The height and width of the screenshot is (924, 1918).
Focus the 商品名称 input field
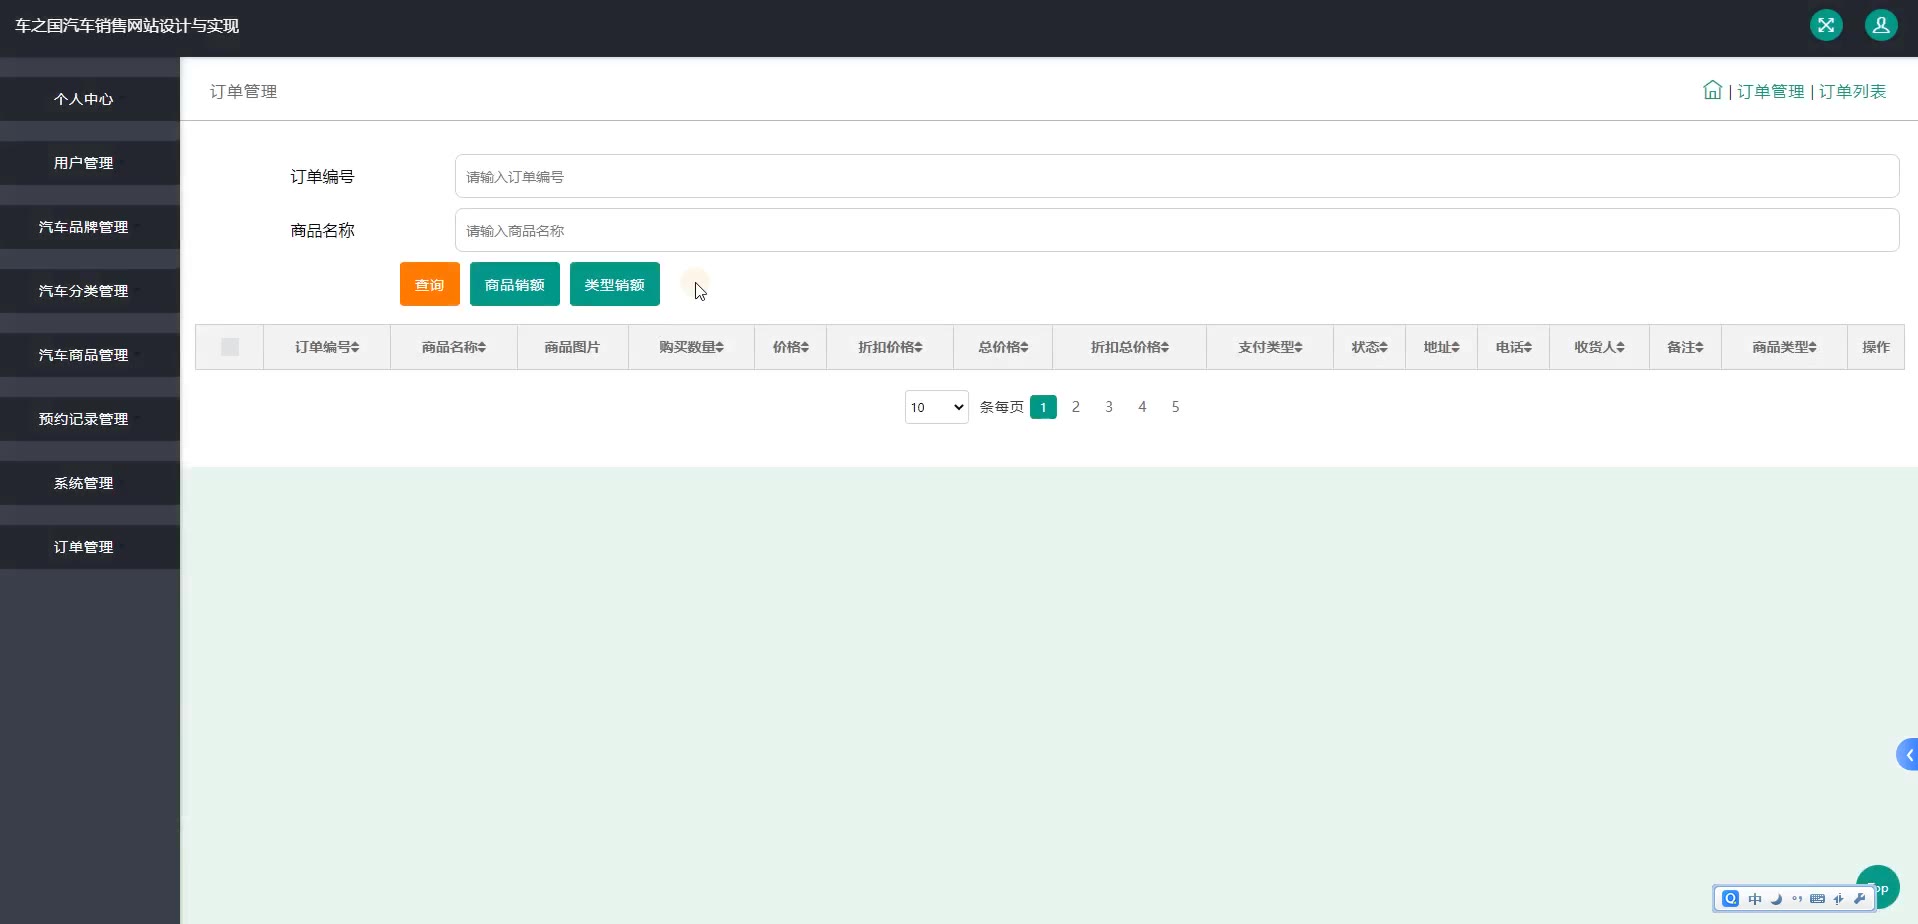[1177, 230]
